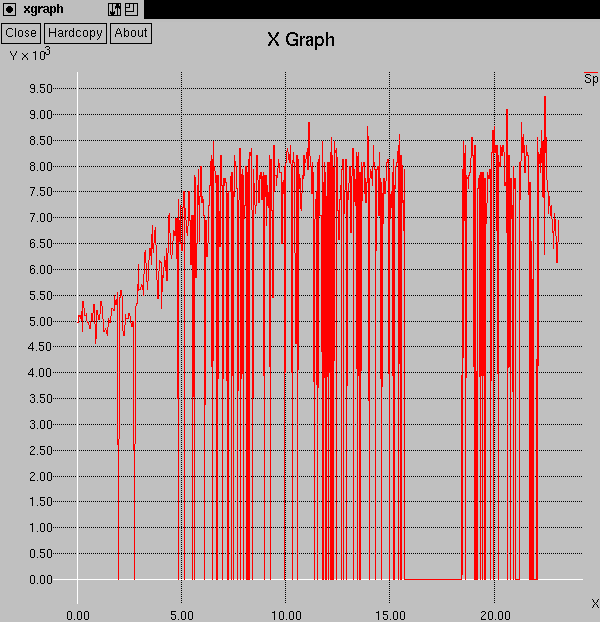Click the Y × 10³ axis unit label

click(29, 55)
